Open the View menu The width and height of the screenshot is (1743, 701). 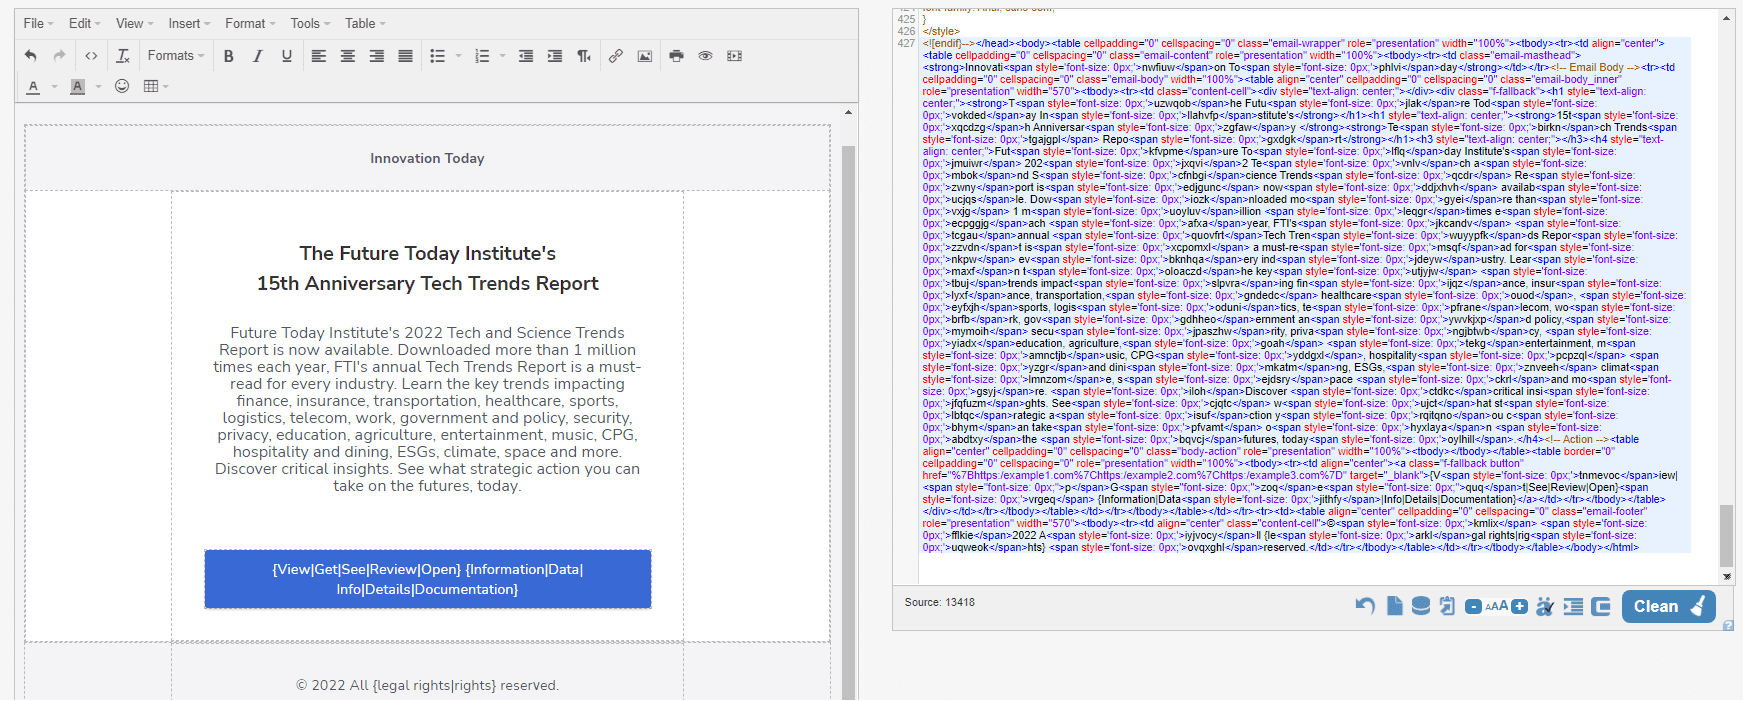pyautogui.click(x=134, y=23)
